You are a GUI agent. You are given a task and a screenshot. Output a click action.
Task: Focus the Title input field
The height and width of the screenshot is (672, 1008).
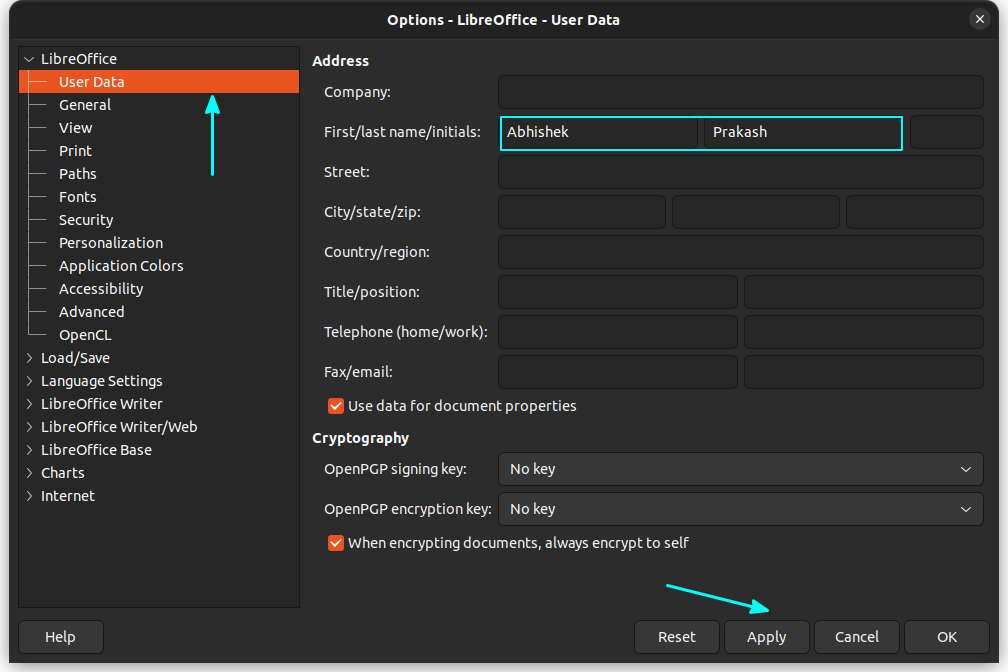(618, 292)
